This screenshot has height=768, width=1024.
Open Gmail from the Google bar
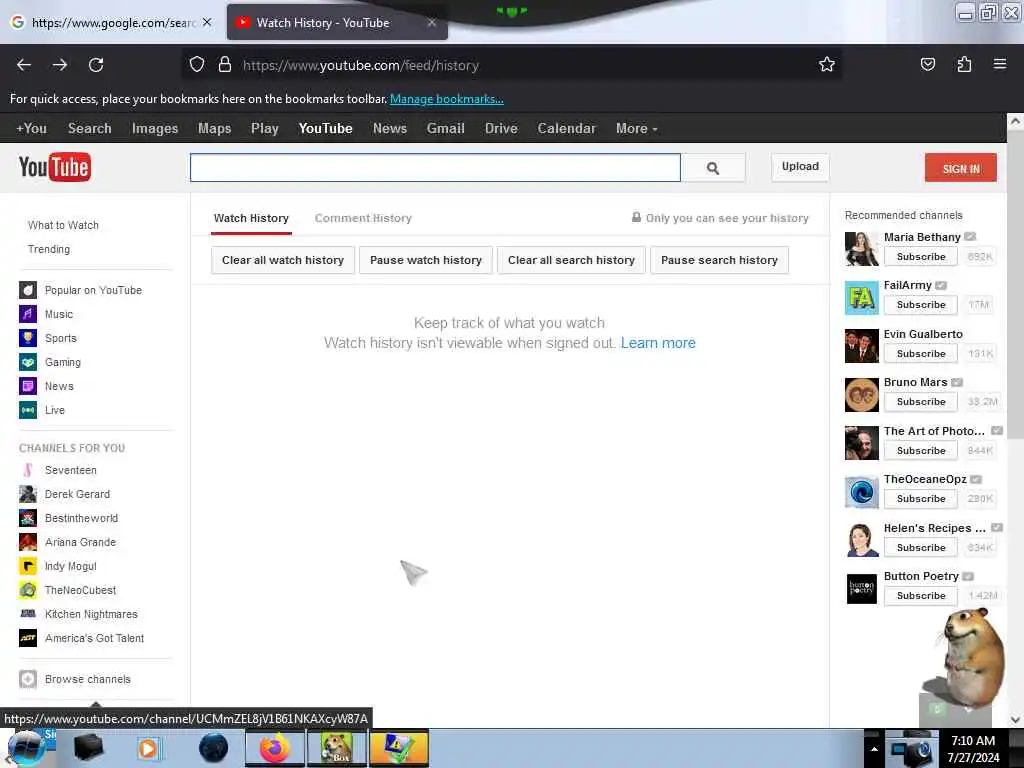pos(445,129)
